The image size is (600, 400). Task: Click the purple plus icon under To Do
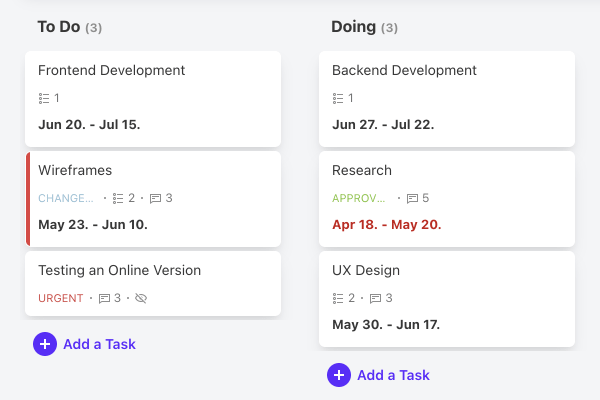tap(45, 344)
